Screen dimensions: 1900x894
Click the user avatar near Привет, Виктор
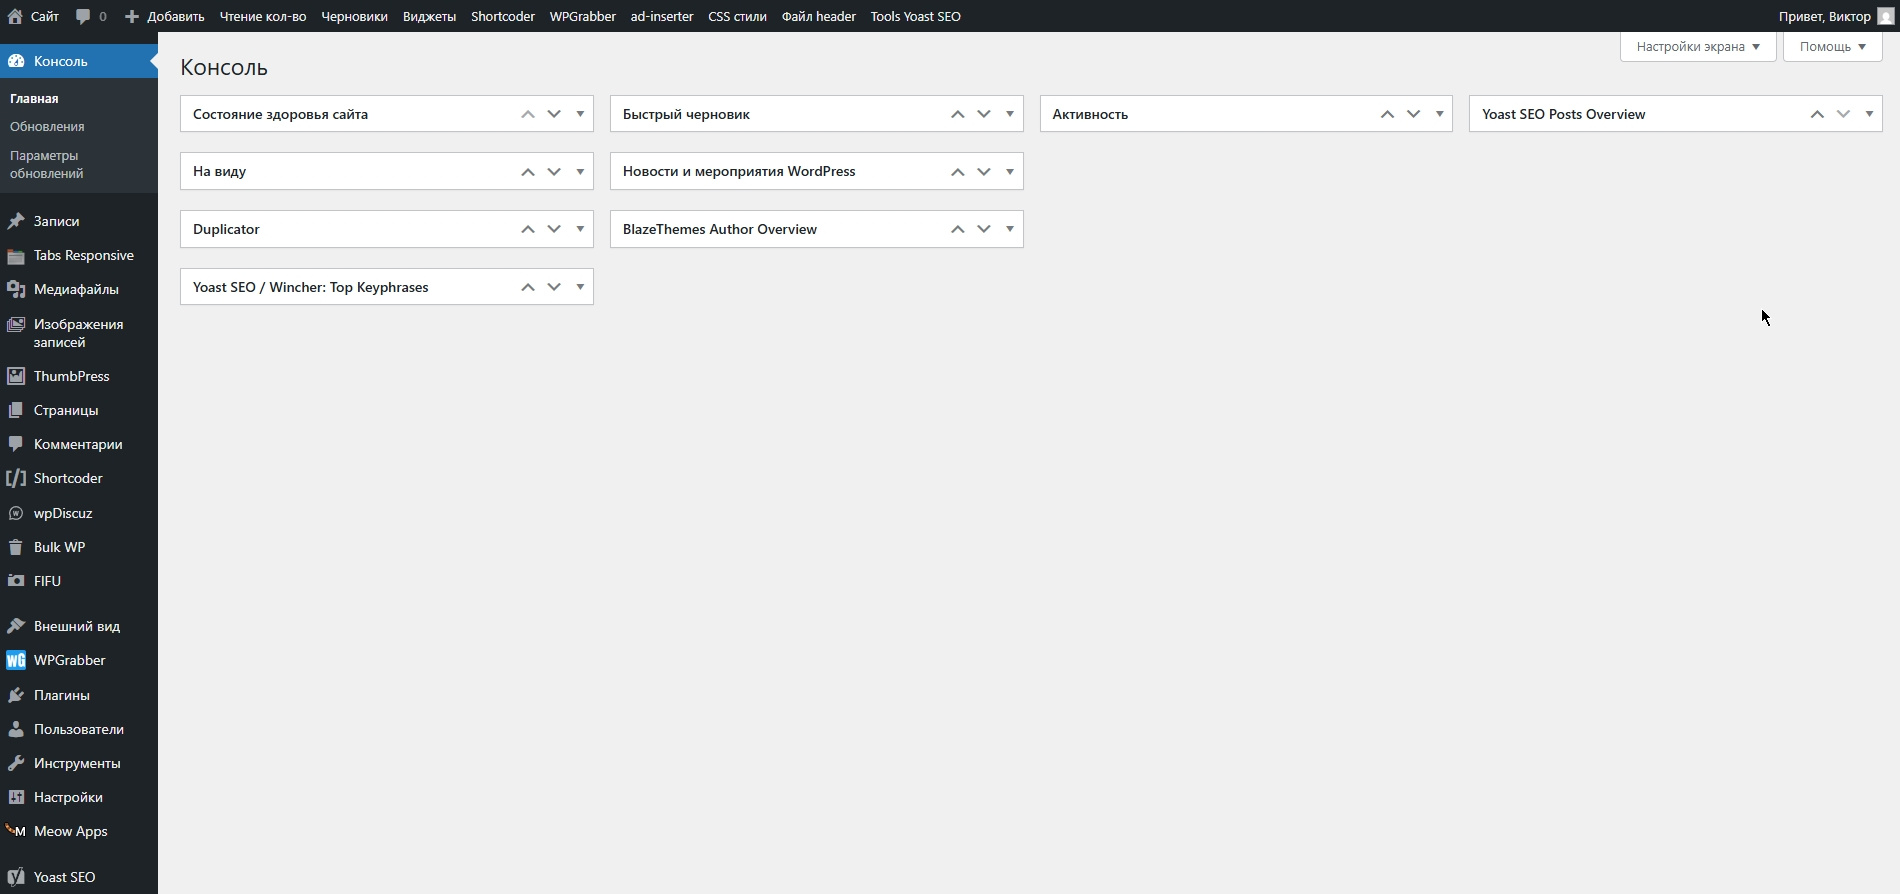tap(1886, 16)
